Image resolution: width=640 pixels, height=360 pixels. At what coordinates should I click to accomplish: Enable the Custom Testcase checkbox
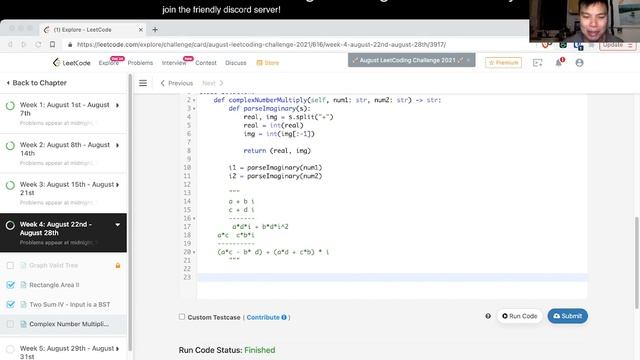pos(182,317)
